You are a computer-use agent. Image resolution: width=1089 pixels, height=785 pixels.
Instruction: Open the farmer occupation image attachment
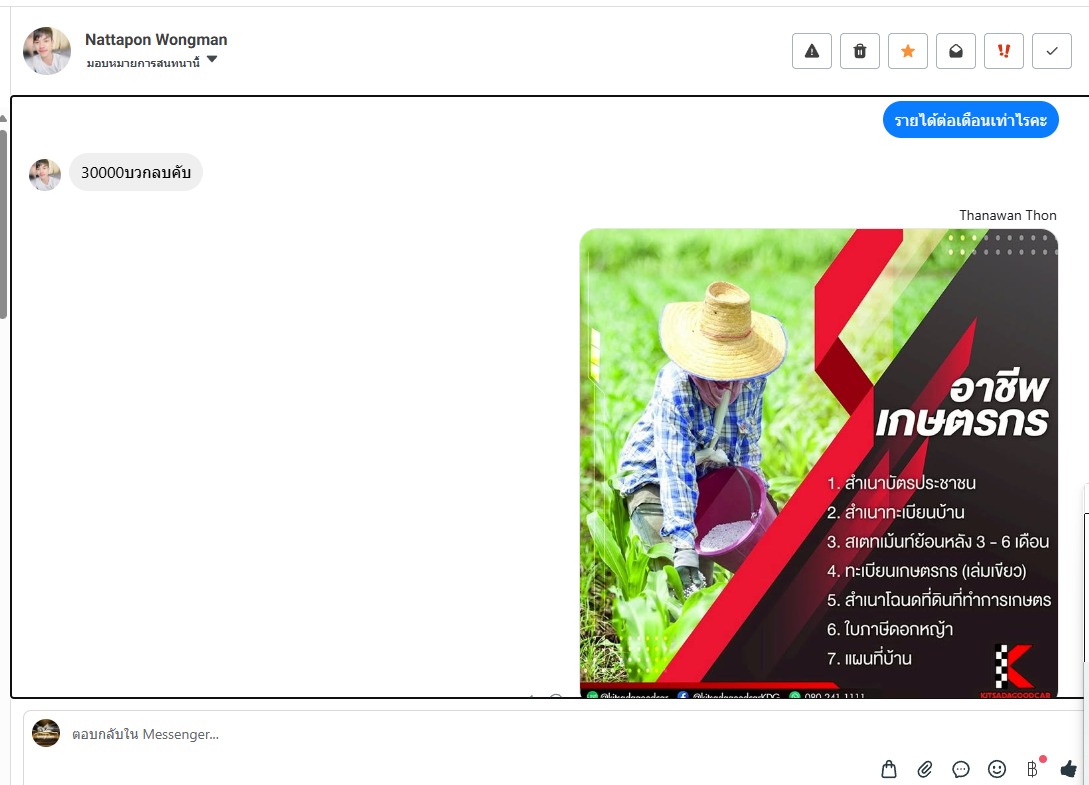[x=818, y=463]
